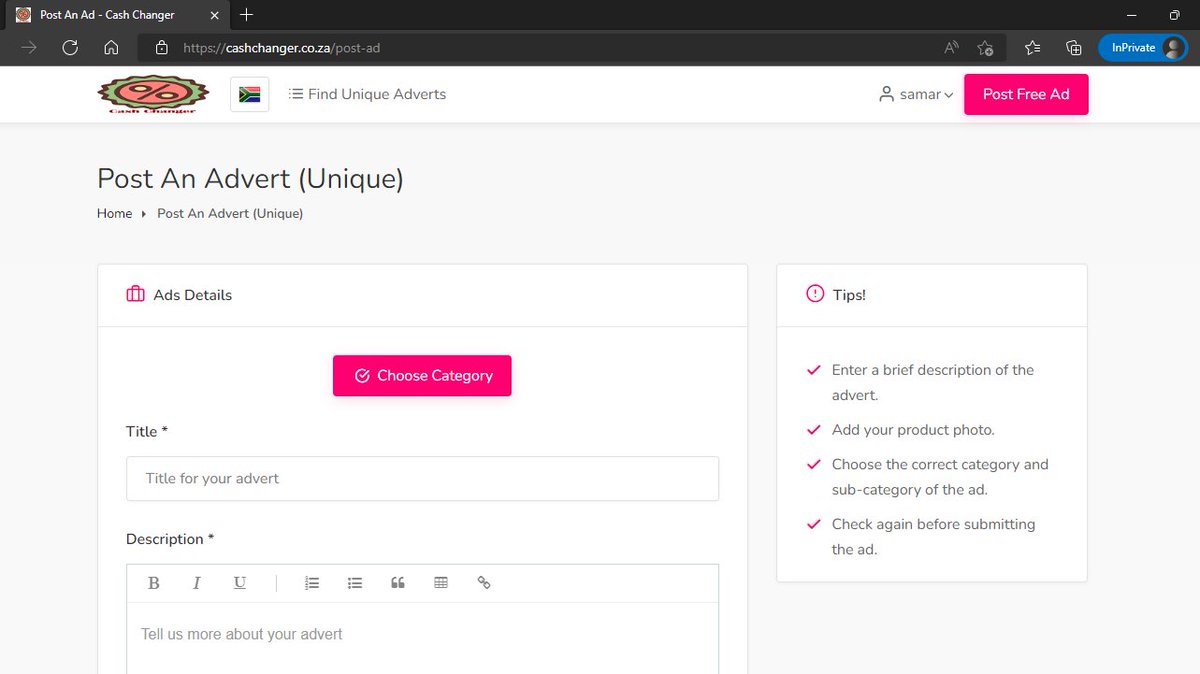Click tip 'Check again before submitting the ad.'

(933, 537)
